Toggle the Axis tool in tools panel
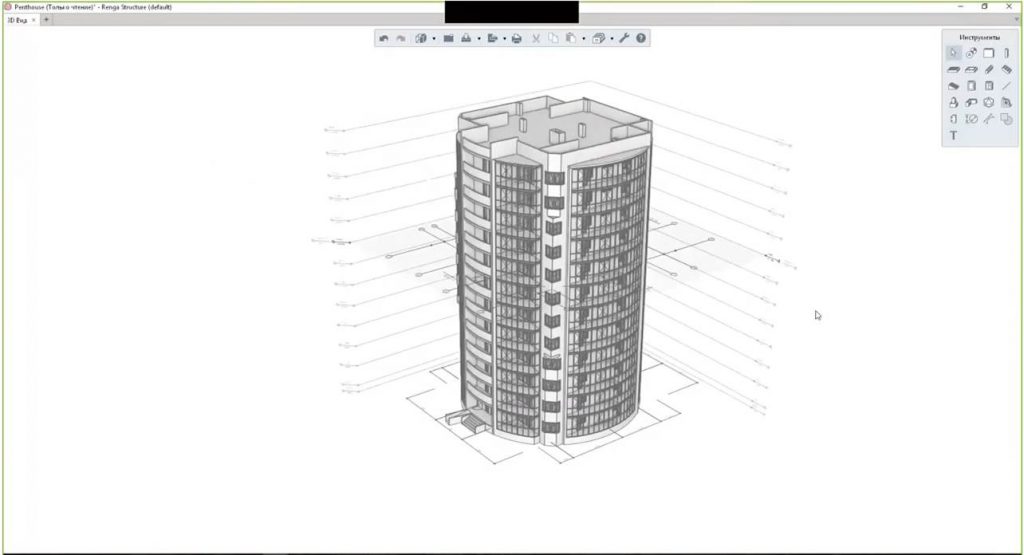Viewport: 1024px width, 555px height. (971, 53)
